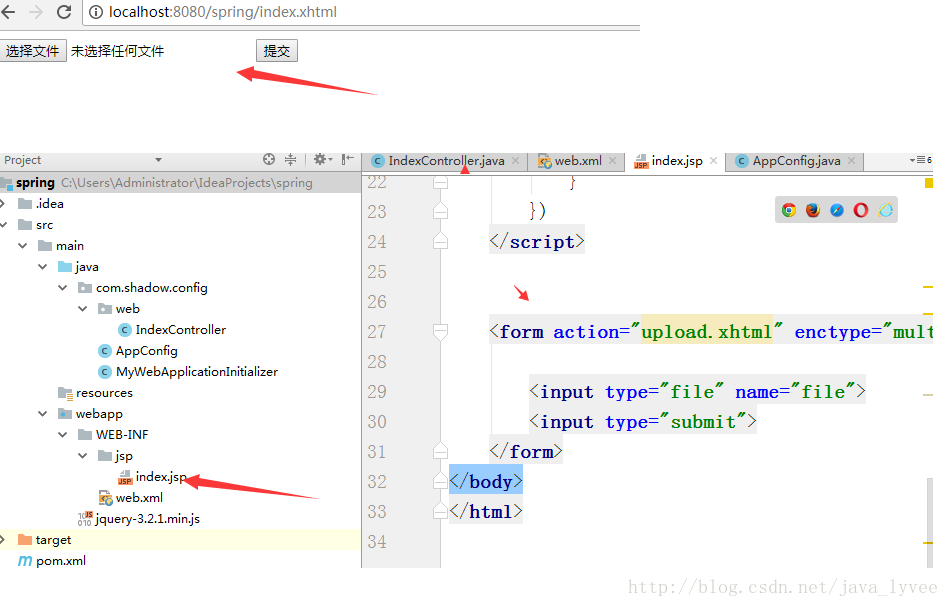Click the 提交 submit button

coord(277,51)
